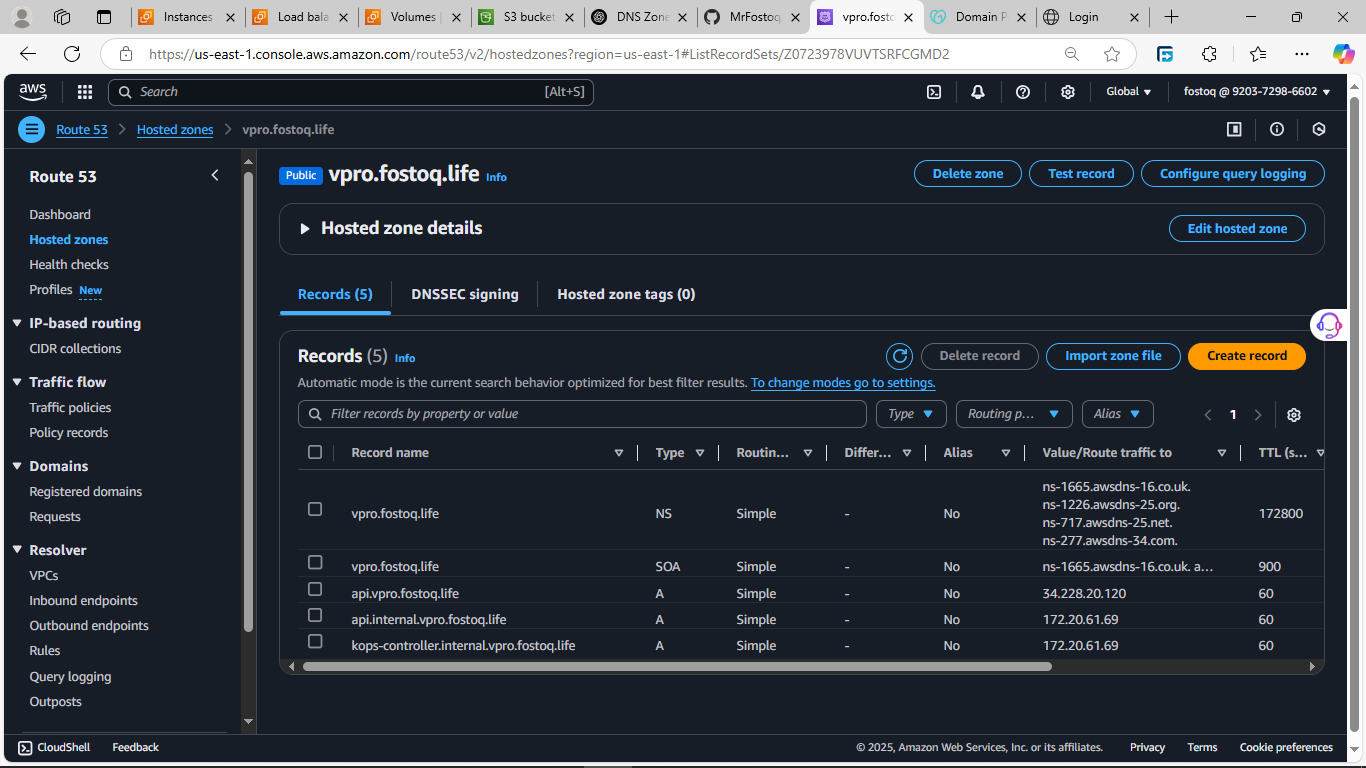
Task: Open the help question mark menu
Action: (1023, 92)
